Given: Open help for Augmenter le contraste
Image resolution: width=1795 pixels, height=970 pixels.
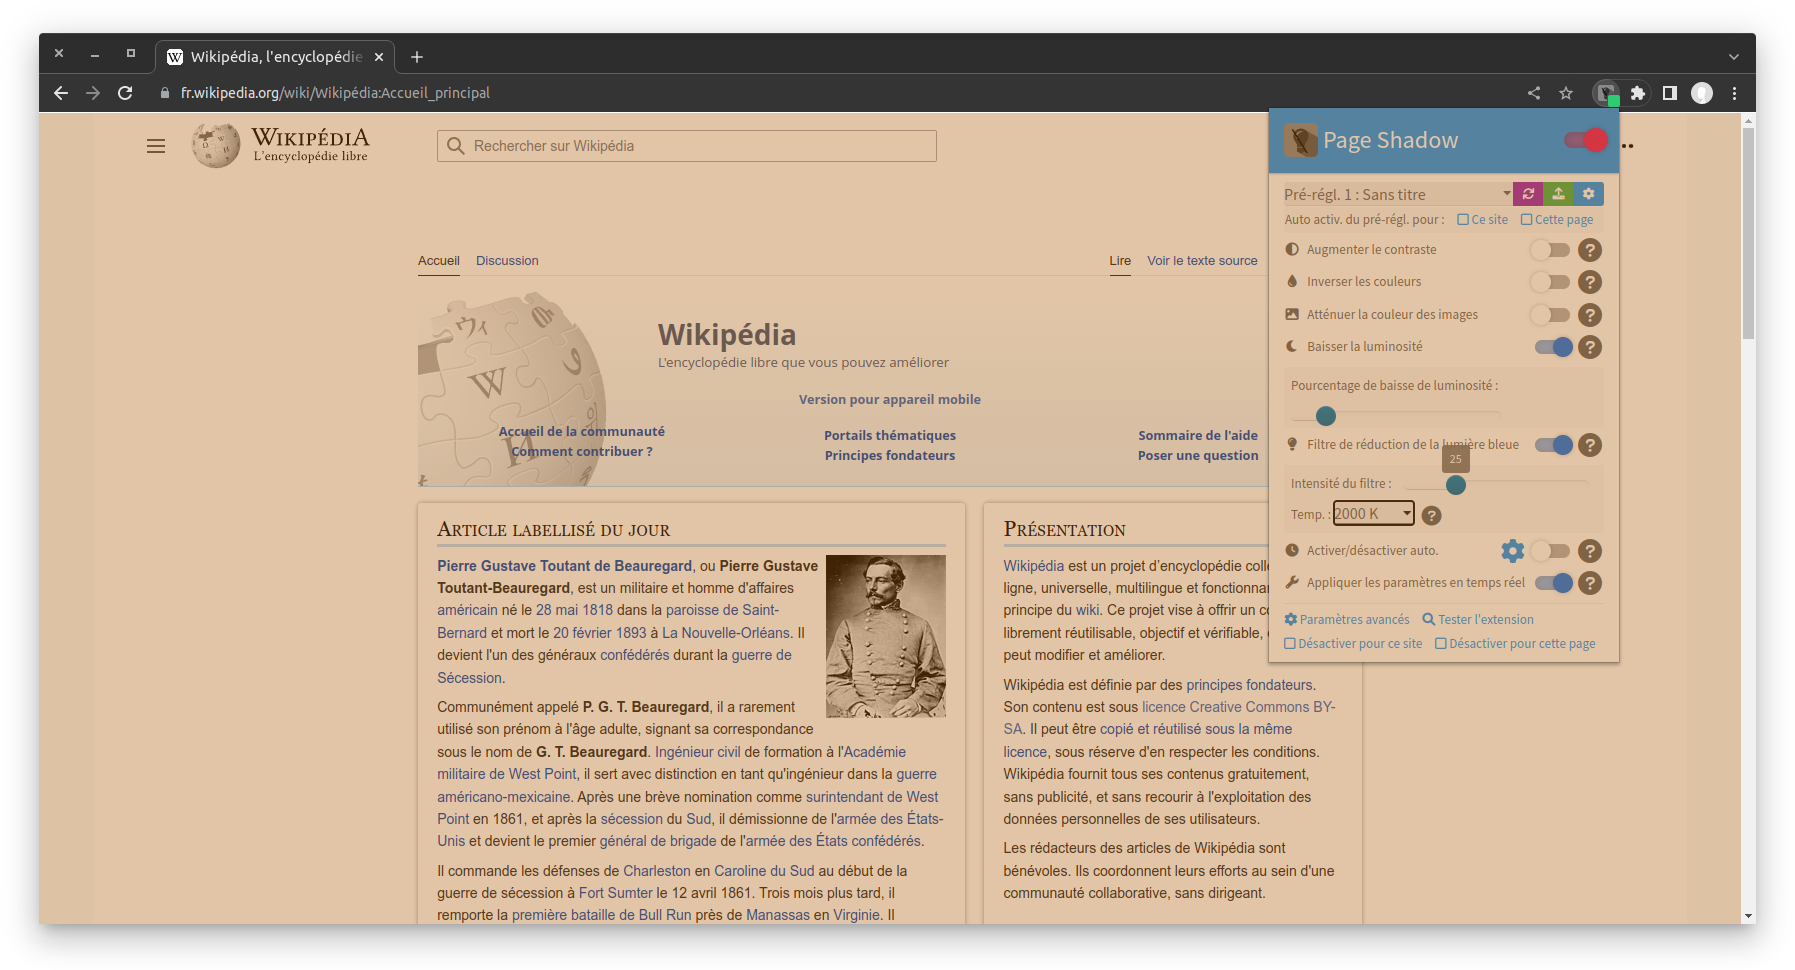Looking at the screenshot, I should pyautogui.click(x=1590, y=250).
